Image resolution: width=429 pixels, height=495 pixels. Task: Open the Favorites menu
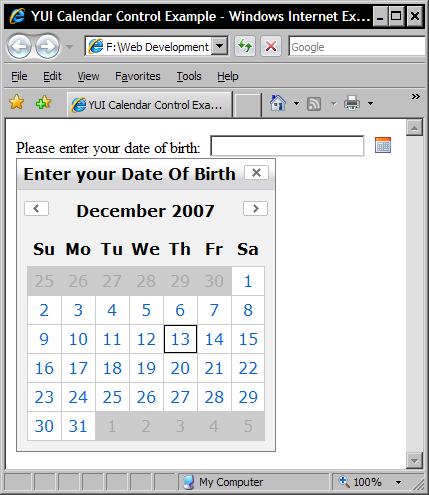(x=138, y=76)
